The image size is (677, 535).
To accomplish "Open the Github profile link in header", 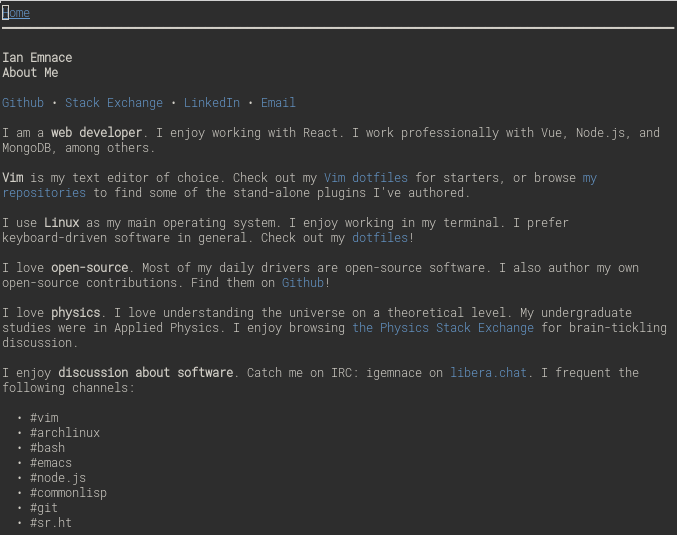I will coord(23,103).
